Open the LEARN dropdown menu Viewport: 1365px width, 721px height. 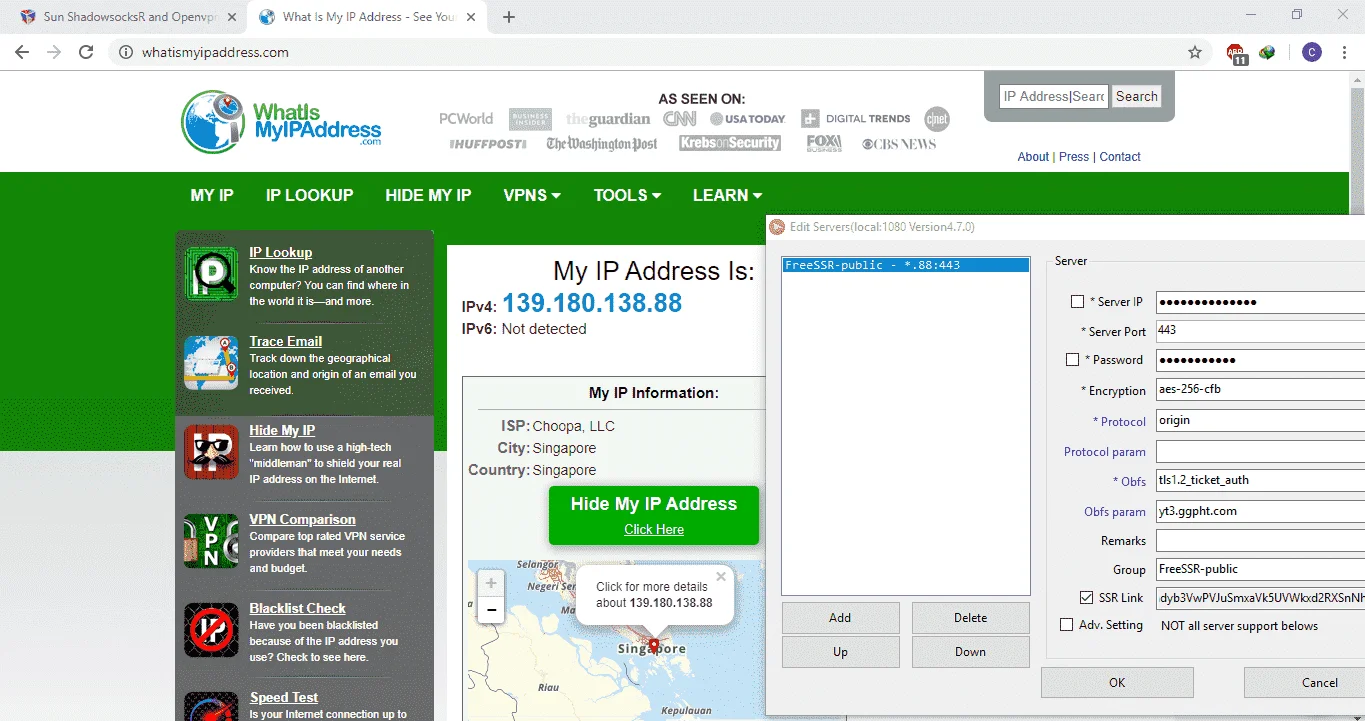[x=728, y=195]
